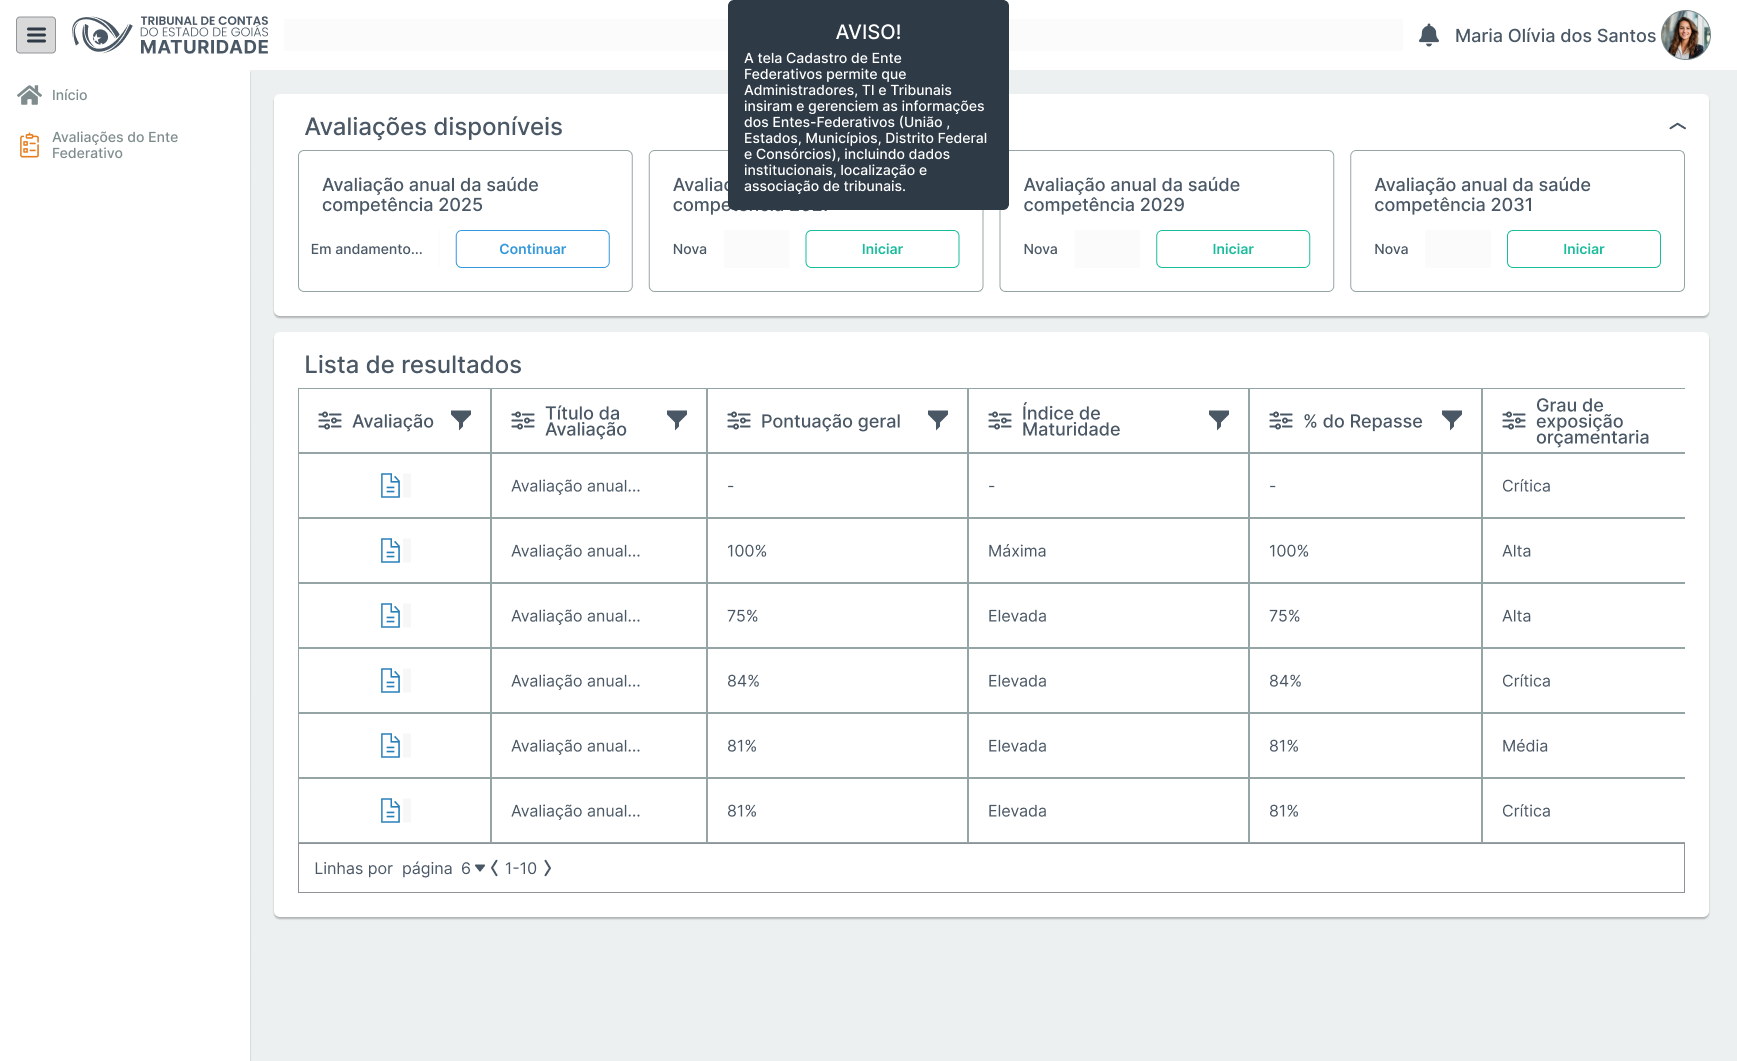The height and width of the screenshot is (1061, 1737).
Task: Open Maria Olívia's profile avatar
Action: tap(1685, 36)
